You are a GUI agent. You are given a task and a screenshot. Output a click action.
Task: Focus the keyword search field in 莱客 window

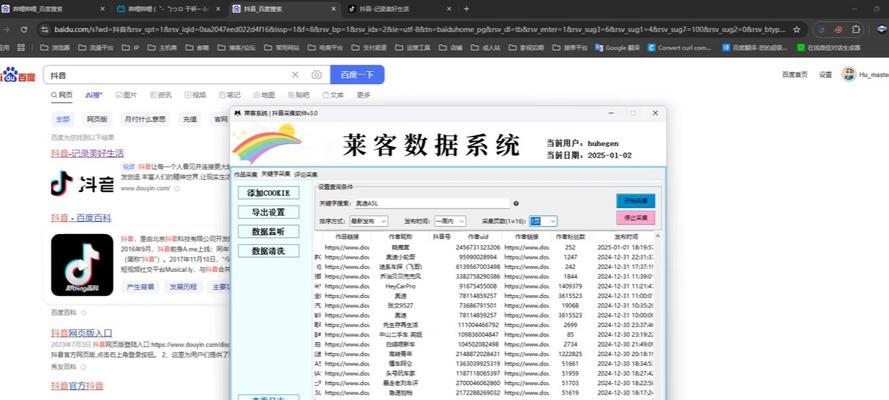432,203
